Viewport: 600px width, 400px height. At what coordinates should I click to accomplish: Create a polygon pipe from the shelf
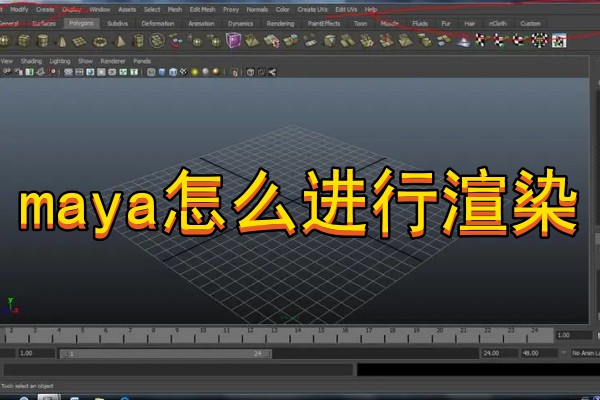point(138,41)
